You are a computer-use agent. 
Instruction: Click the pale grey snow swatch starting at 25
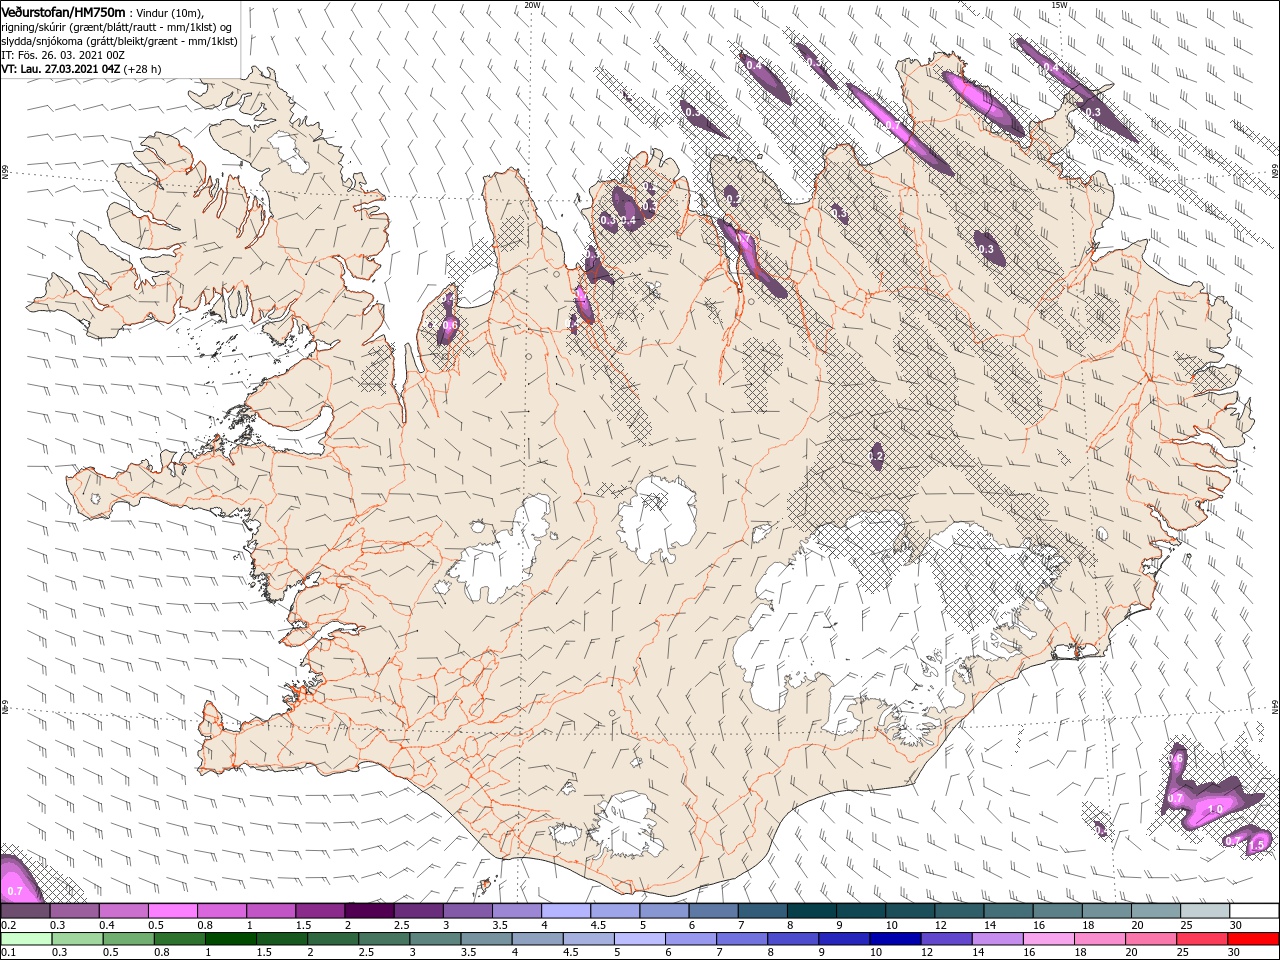1206,911
